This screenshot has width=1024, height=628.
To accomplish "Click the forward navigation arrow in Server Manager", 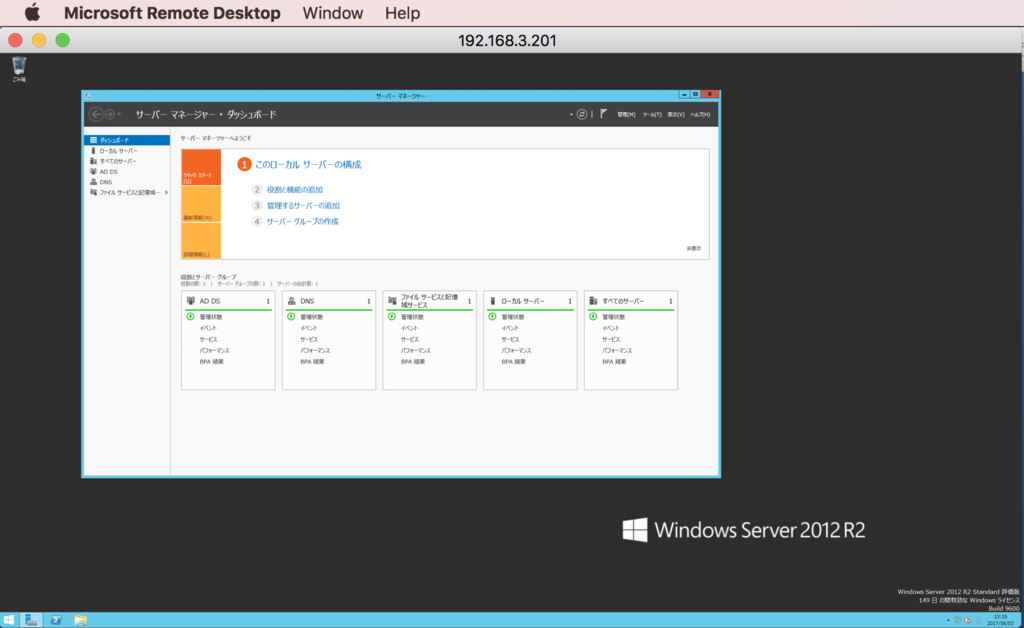I will pos(110,114).
